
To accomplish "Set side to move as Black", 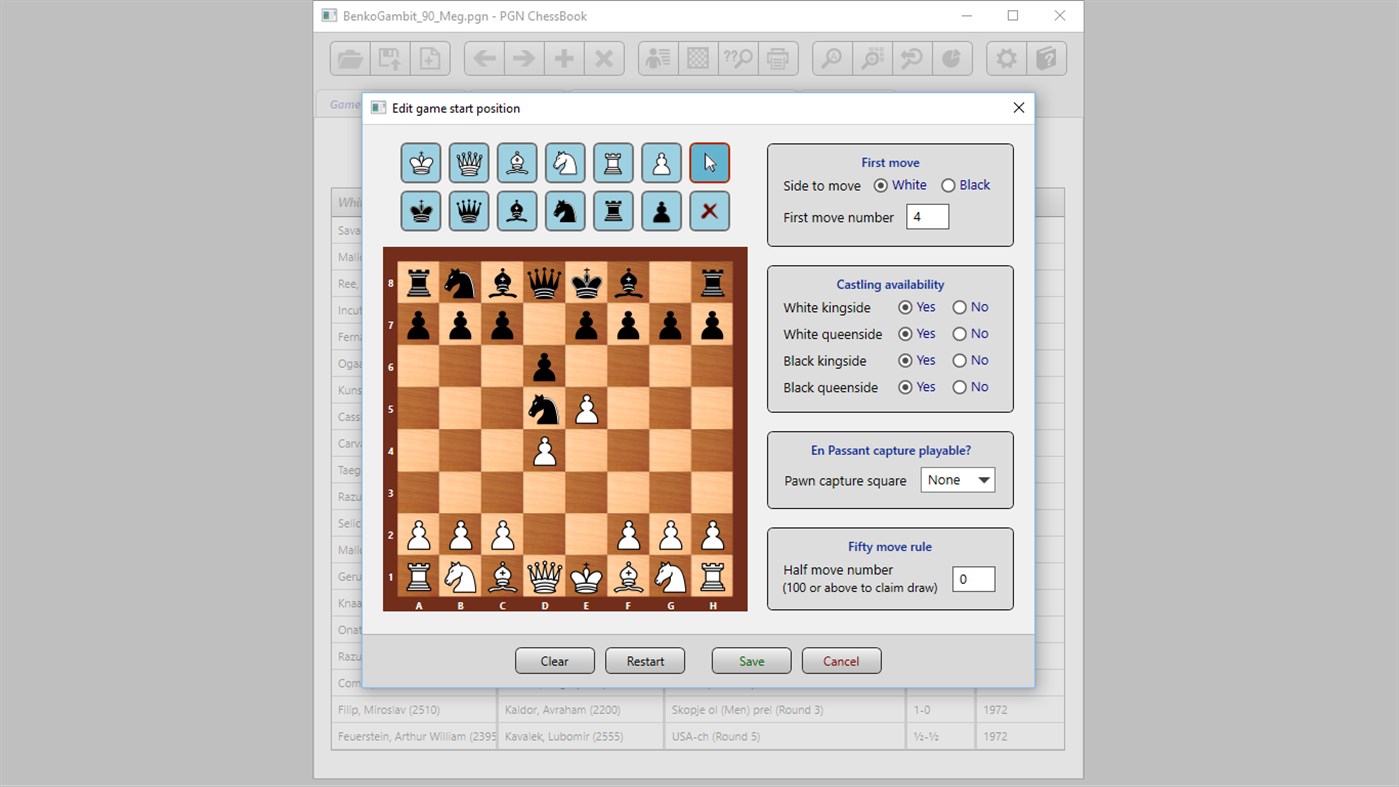I will [x=948, y=184].
